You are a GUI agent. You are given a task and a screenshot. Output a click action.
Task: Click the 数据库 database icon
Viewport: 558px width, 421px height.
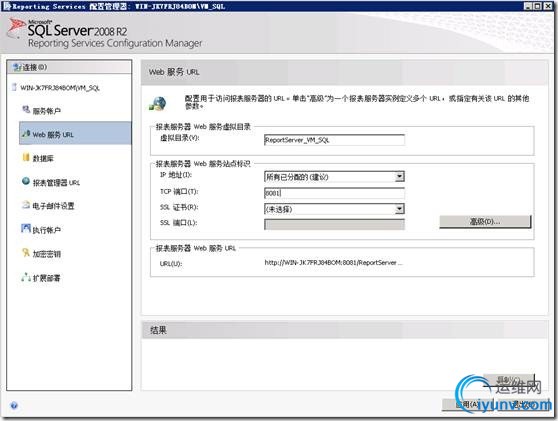tap(26, 157)
